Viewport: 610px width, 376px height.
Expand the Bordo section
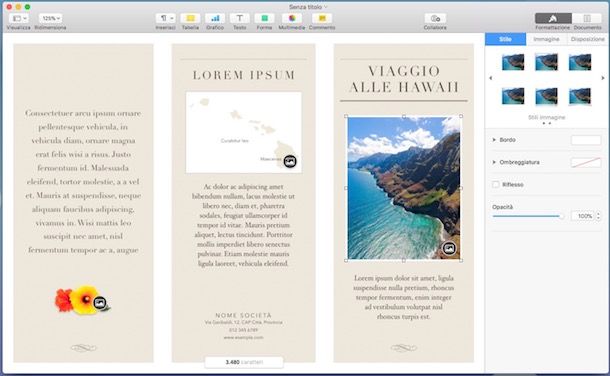(494, 140)
